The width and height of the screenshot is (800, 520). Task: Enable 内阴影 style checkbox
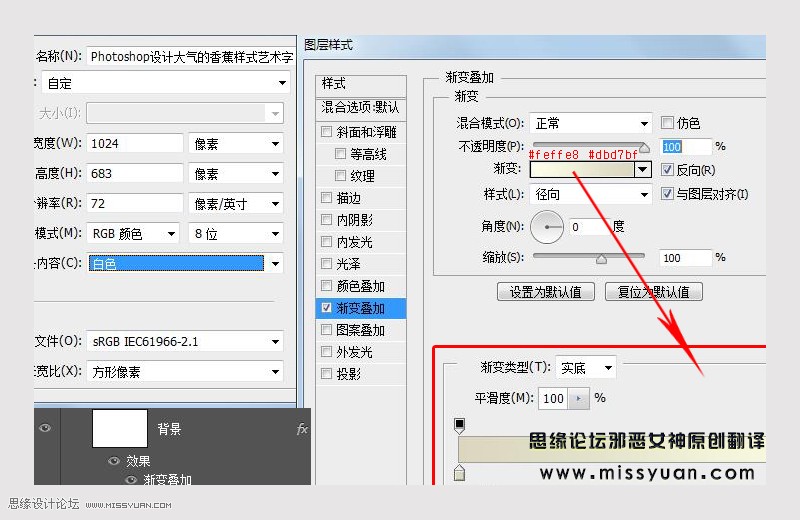327,219
